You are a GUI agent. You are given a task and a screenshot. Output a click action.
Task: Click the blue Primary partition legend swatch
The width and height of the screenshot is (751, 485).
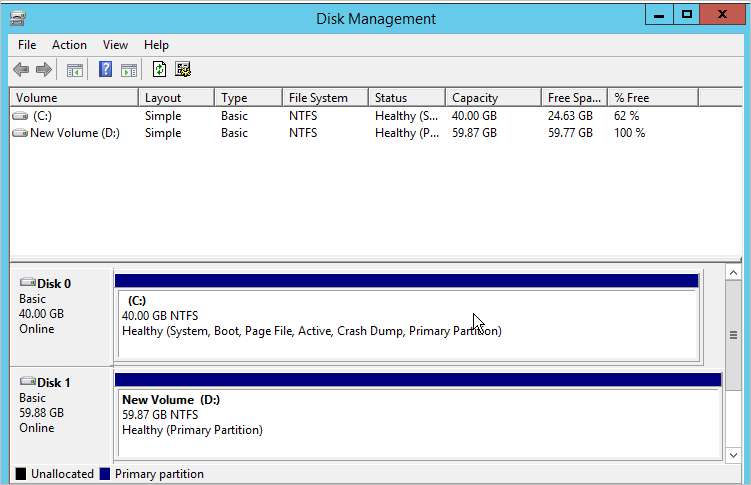coord(105,474)
